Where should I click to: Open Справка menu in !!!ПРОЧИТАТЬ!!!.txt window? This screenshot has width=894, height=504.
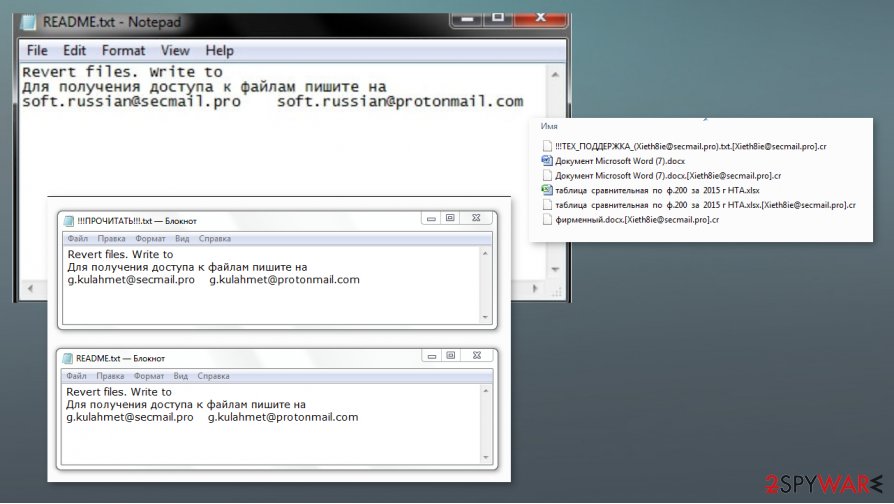(214, 238)
